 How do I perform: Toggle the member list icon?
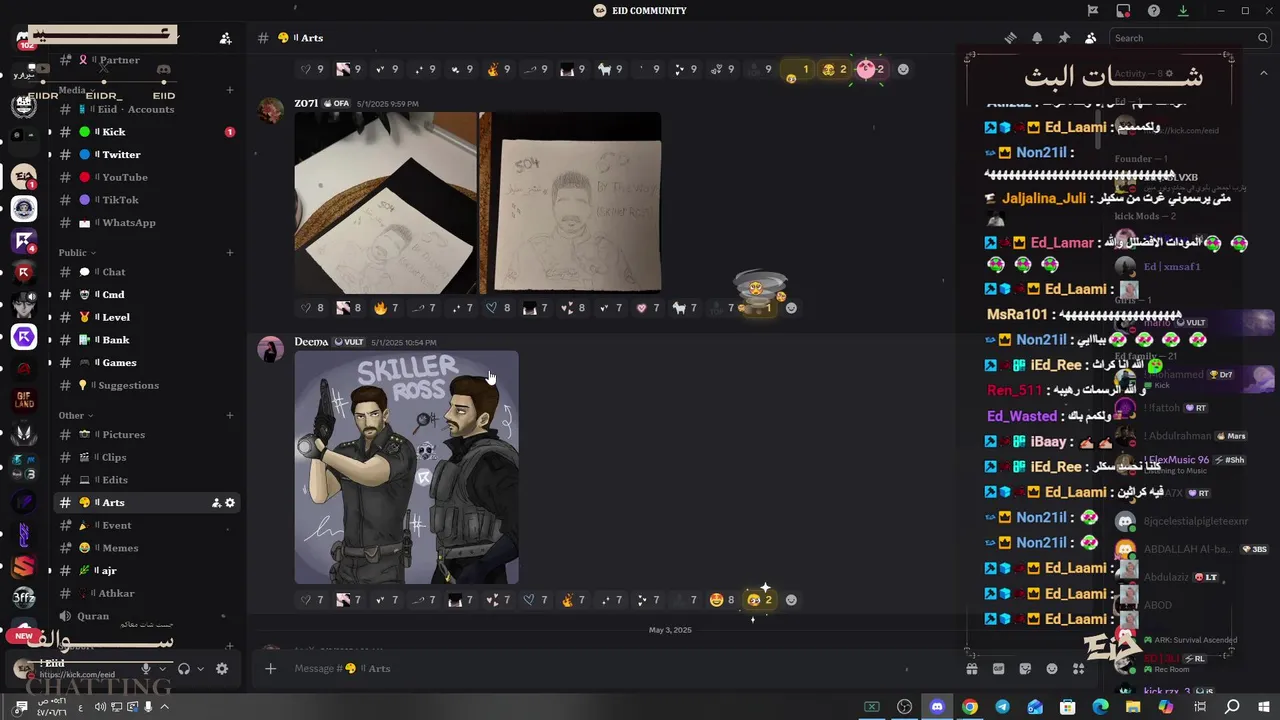(1090, 38)
